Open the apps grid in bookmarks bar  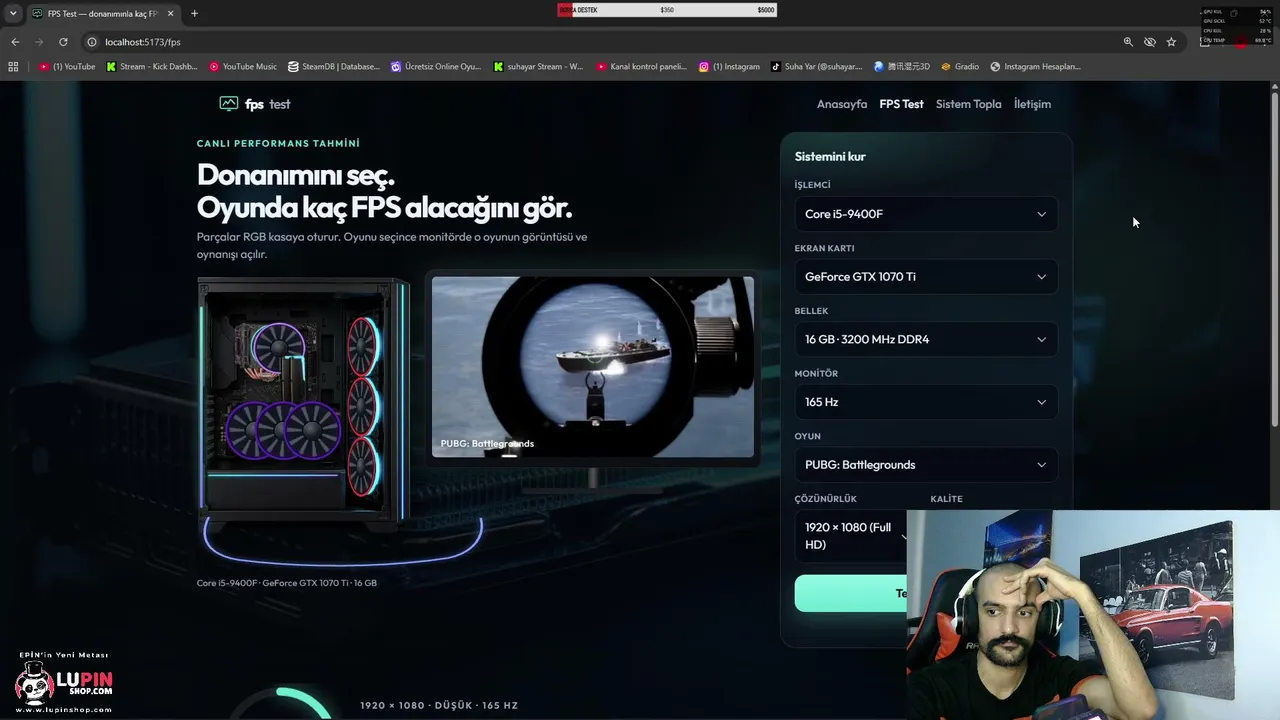[13, 67]
